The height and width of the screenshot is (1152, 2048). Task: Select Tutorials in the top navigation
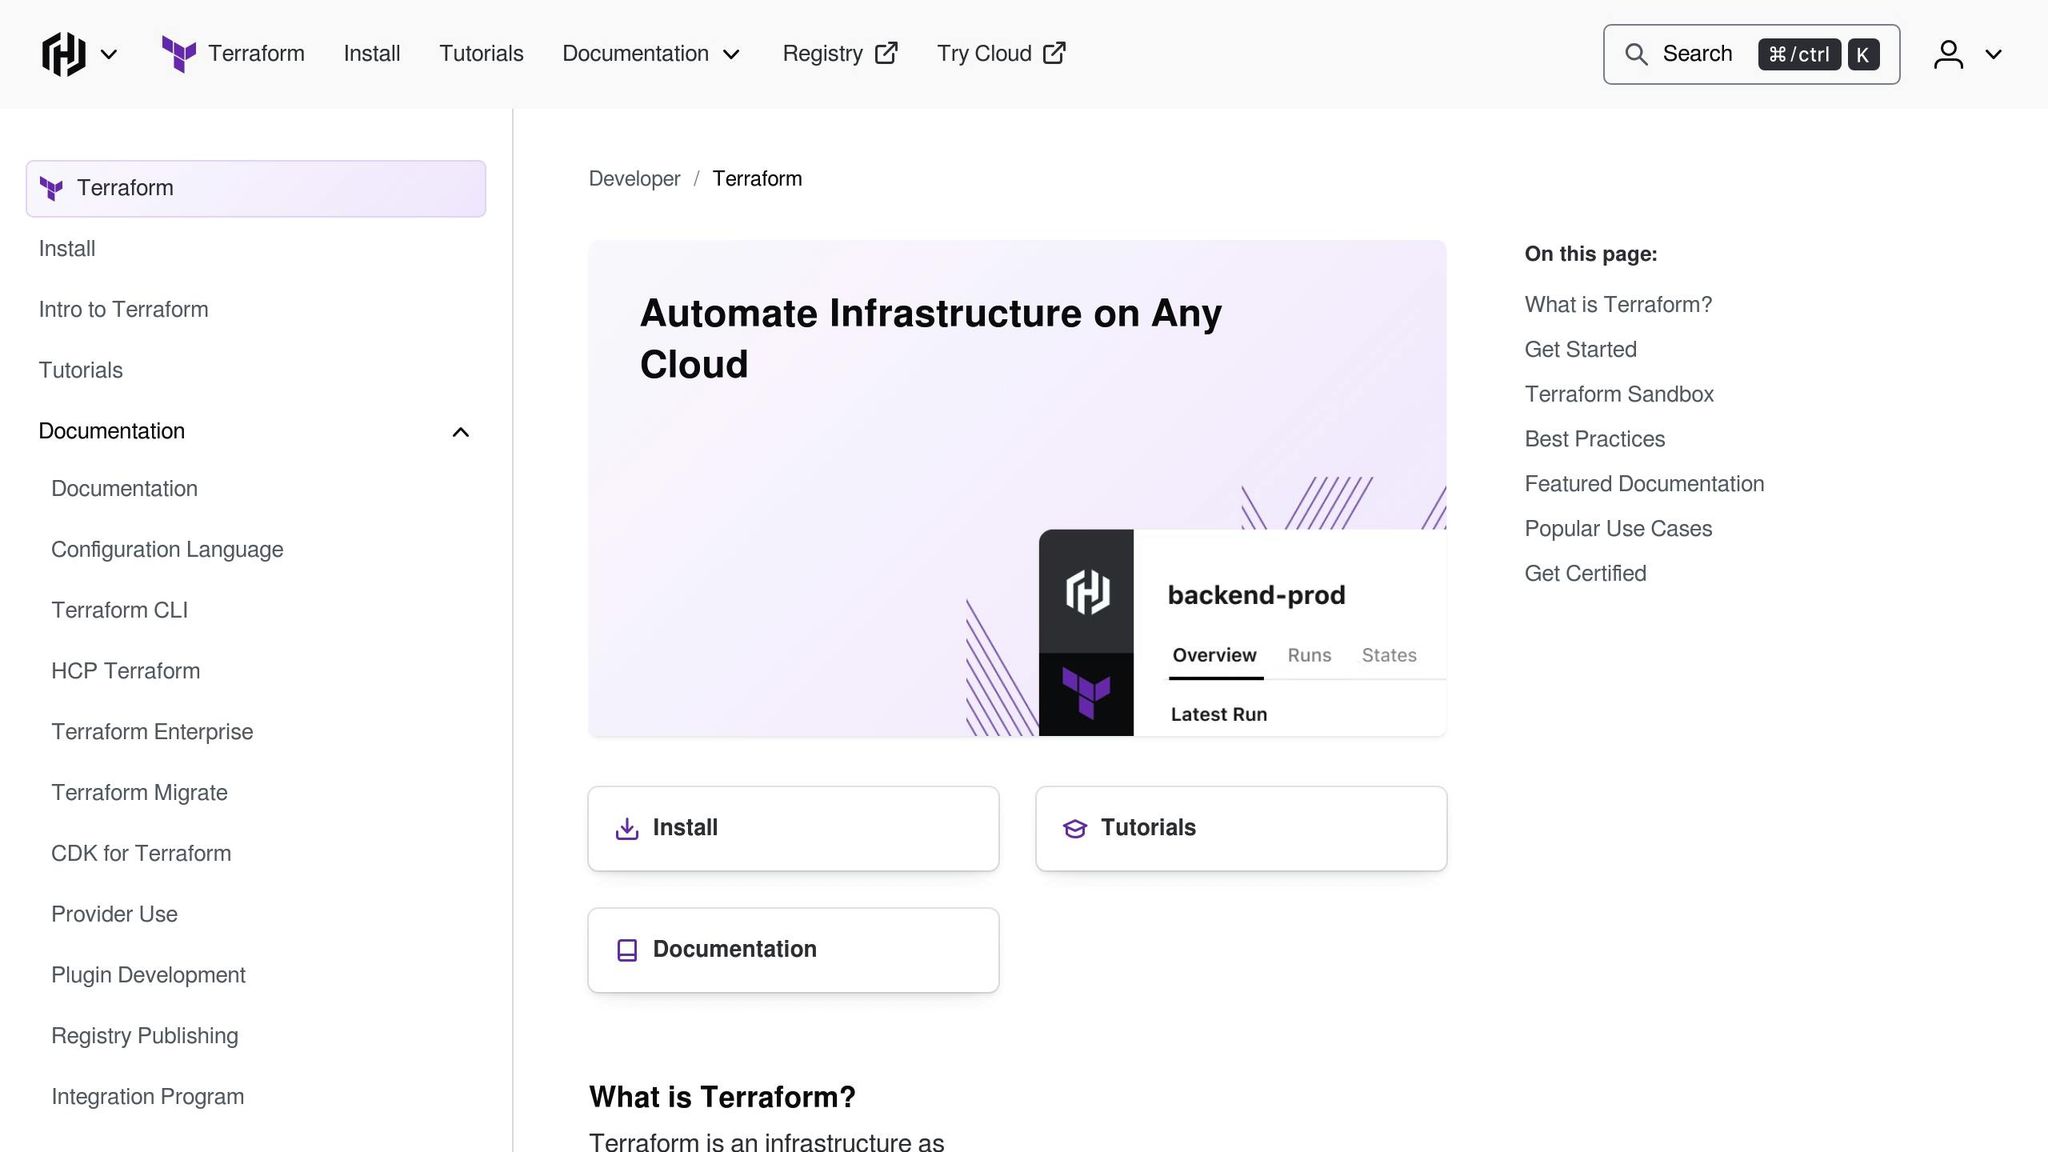[481, 53]
